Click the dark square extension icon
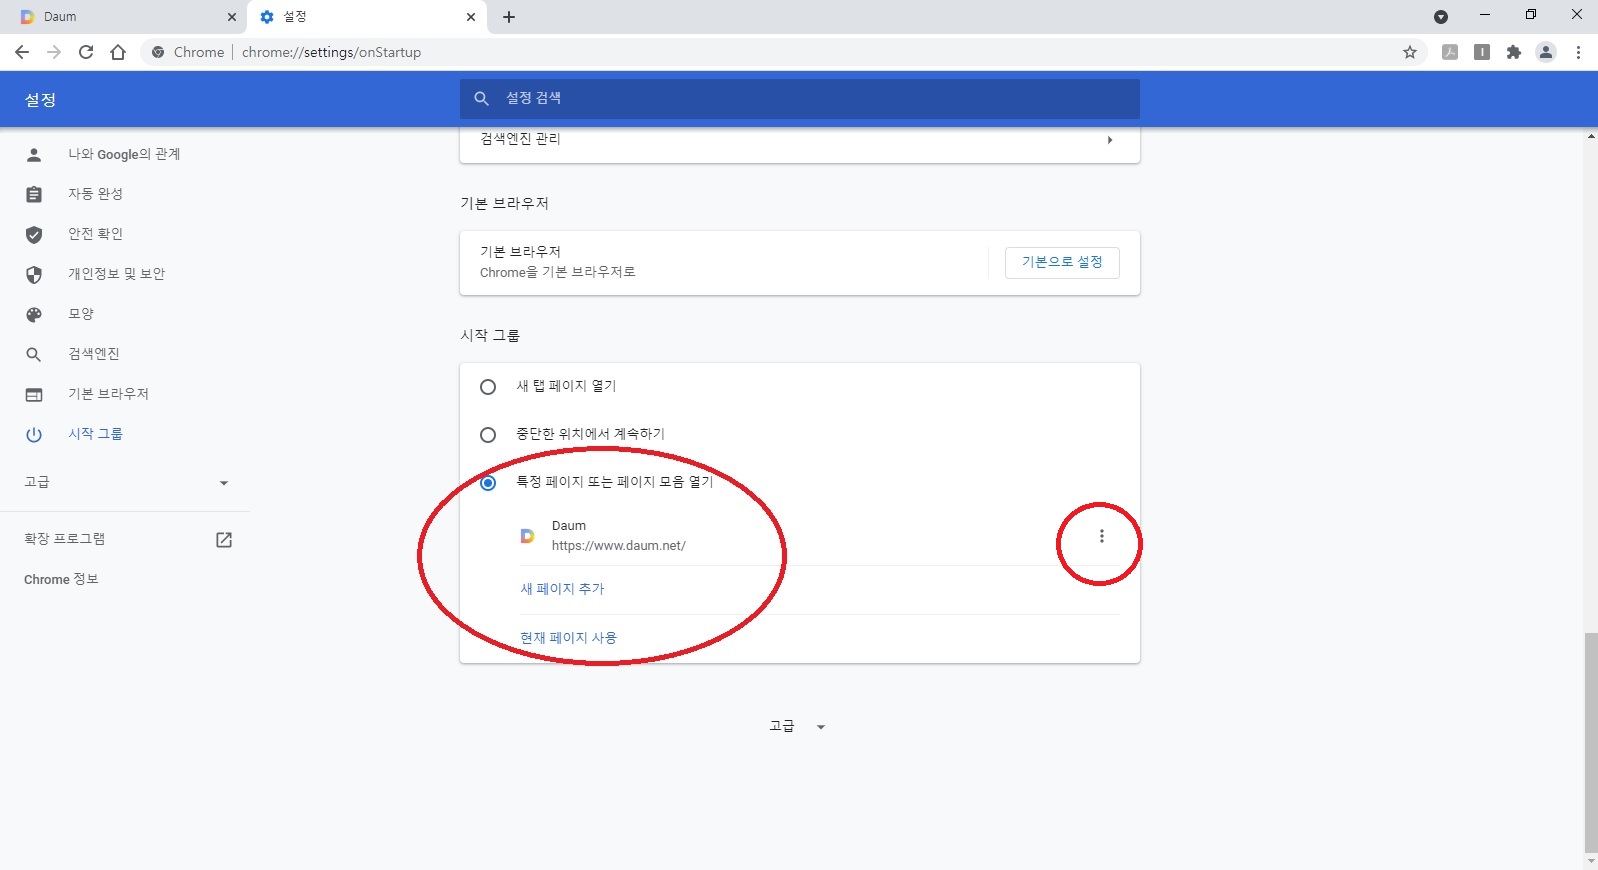Image resolution: width=1598 pixels, height=870 pixels. [1482, 52]
